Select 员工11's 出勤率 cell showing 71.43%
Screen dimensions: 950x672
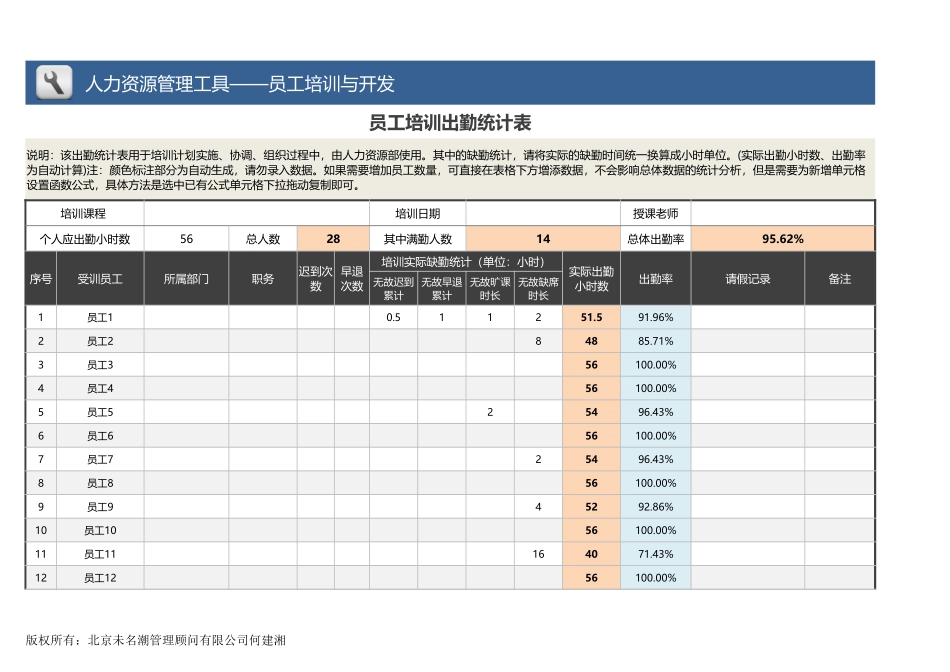655,553
